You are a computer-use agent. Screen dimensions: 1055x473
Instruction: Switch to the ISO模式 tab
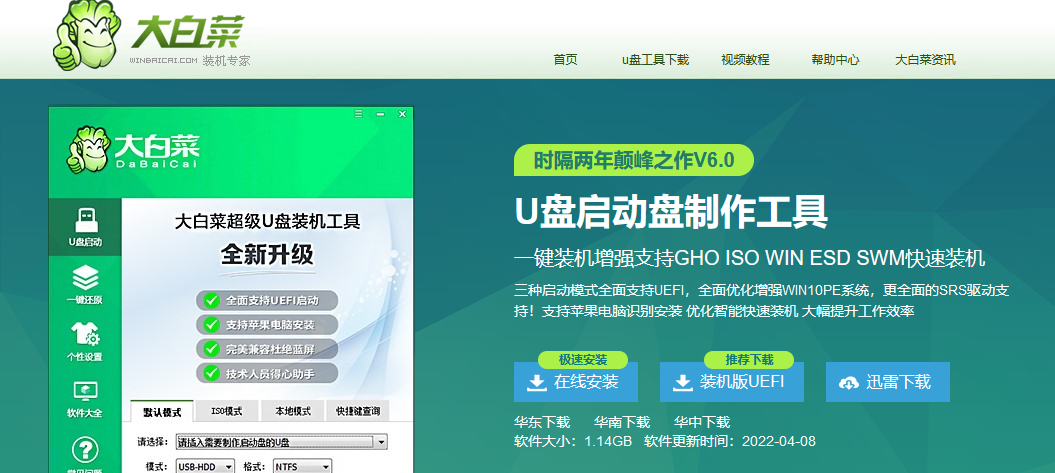(x=226, y=411)
